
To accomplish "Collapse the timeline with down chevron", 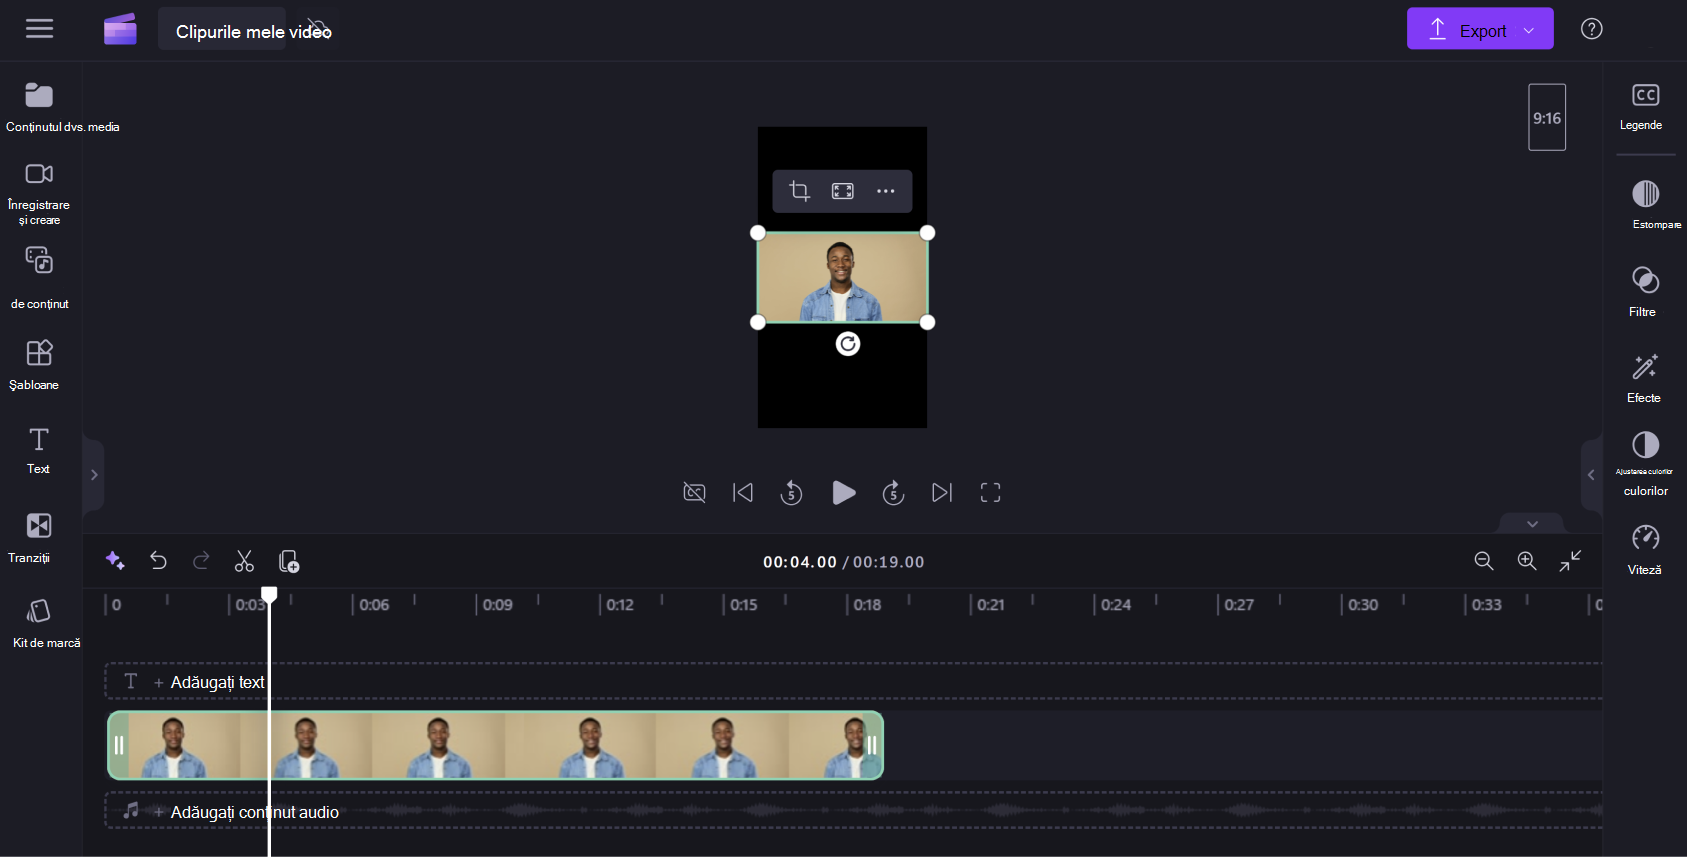I will [1532, 523].
